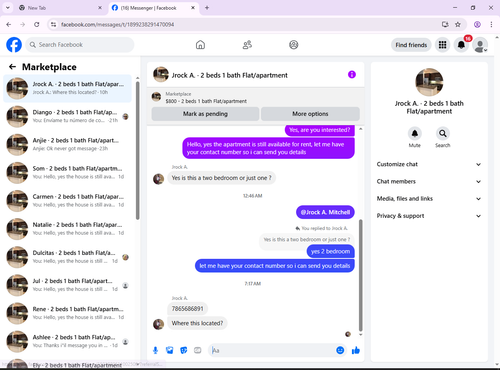Send a voice clip with microphone icon

tap(155, 350)
